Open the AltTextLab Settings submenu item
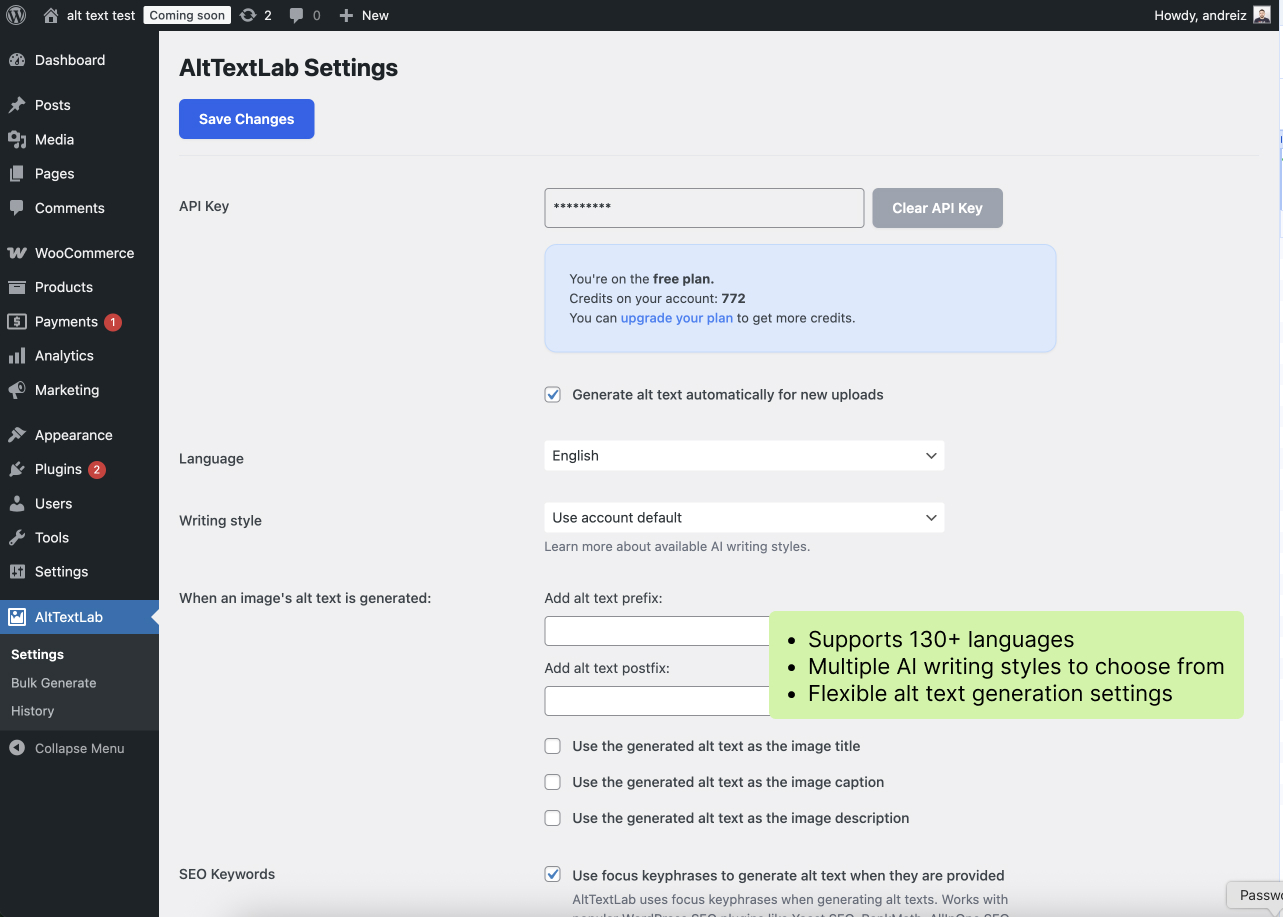 (38, 654)
